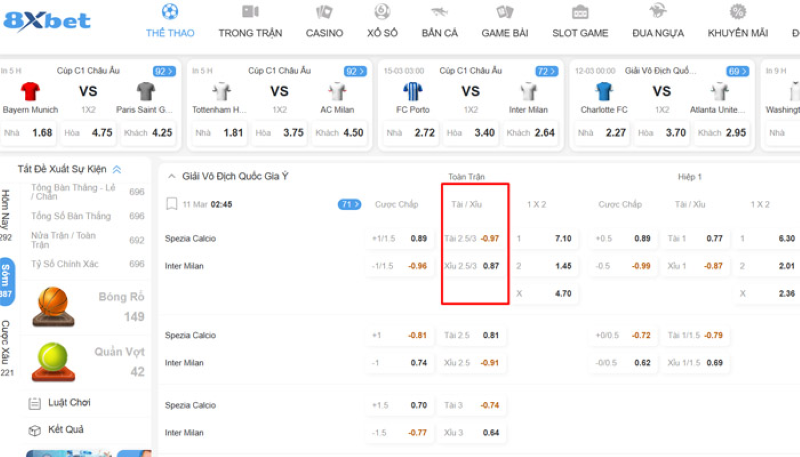Screen dimensions: 800x457
Task: Select Tài 2.5/3 odds -0.97
Action: (472, 239)
